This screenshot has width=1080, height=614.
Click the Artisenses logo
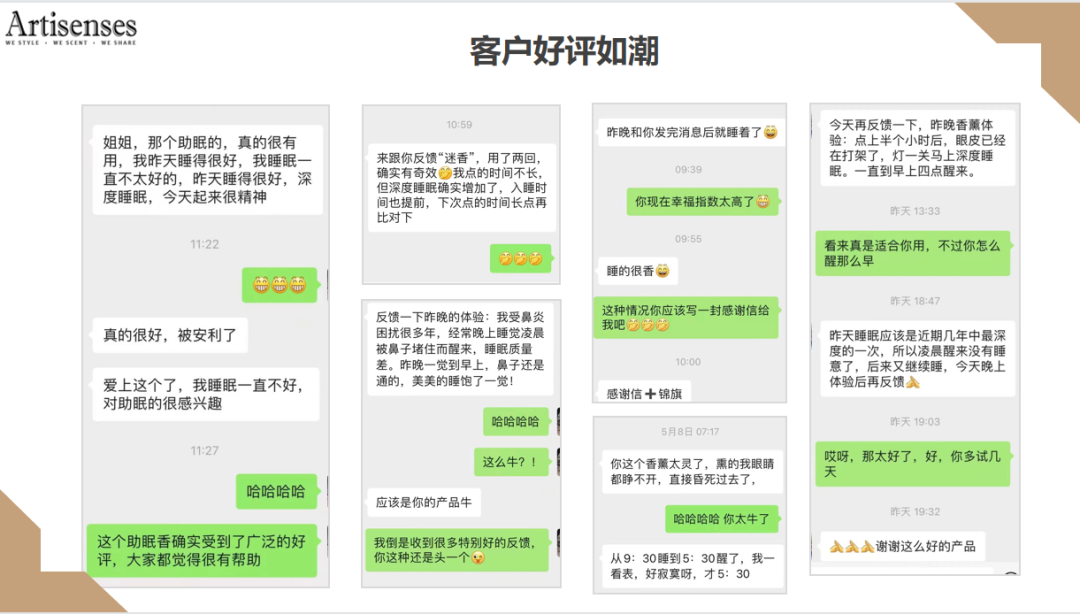(x=72, y=25)
